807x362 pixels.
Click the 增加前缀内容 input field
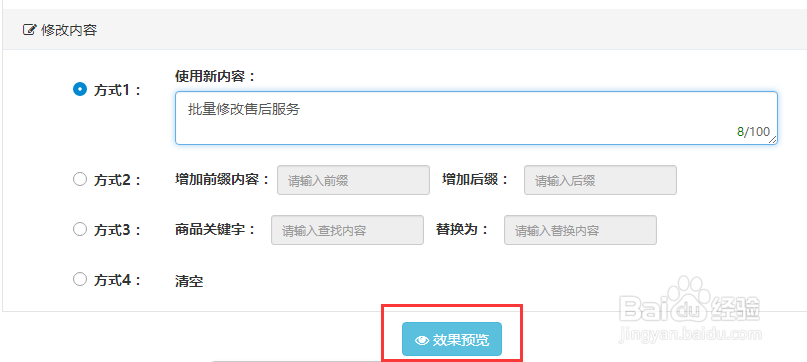pos(353,180)
